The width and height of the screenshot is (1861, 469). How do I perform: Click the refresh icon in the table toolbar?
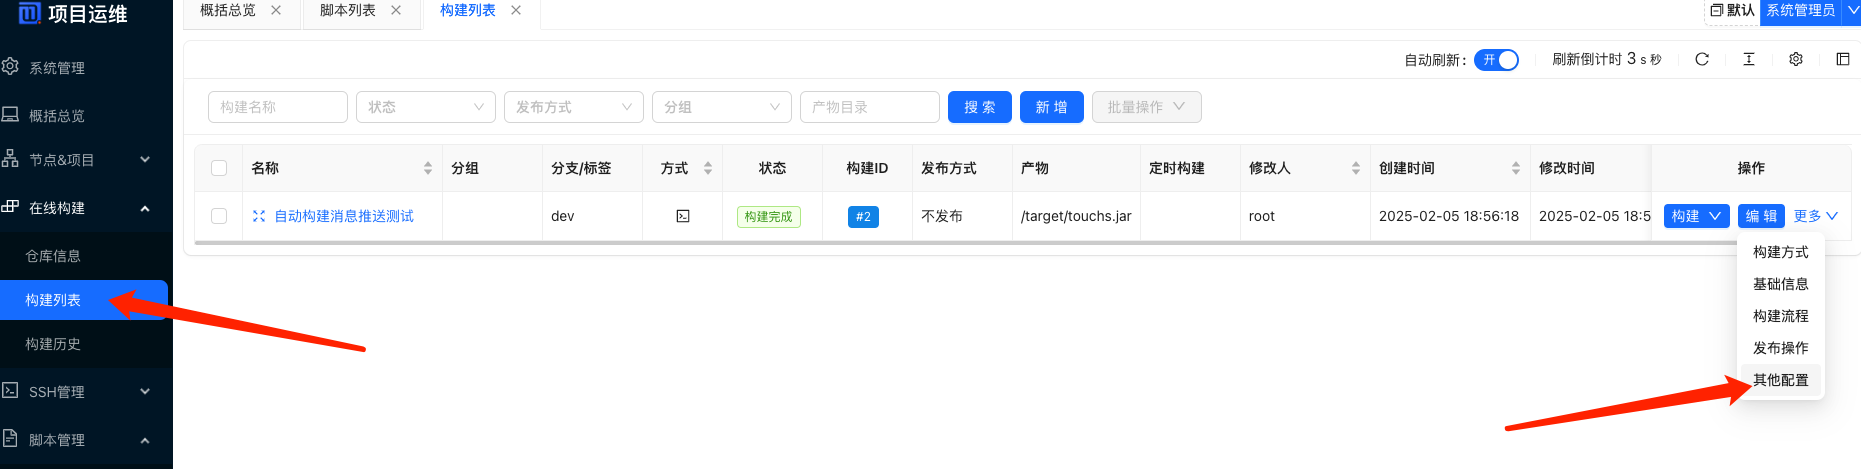1701,60
